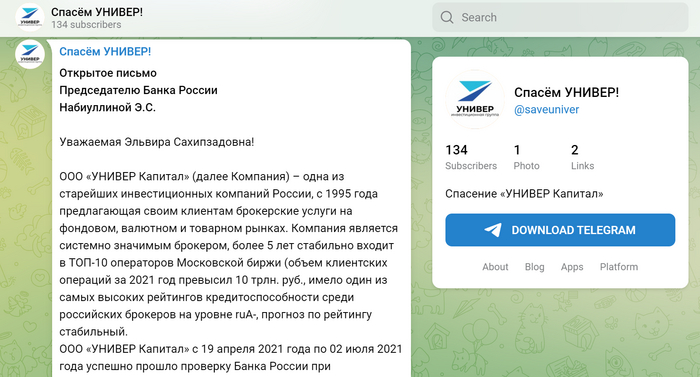This screenshot has width=700, height=377.
Task: Click the line mentioning ТОП-10 операторов Московской биржи
Action: [223, 263]
